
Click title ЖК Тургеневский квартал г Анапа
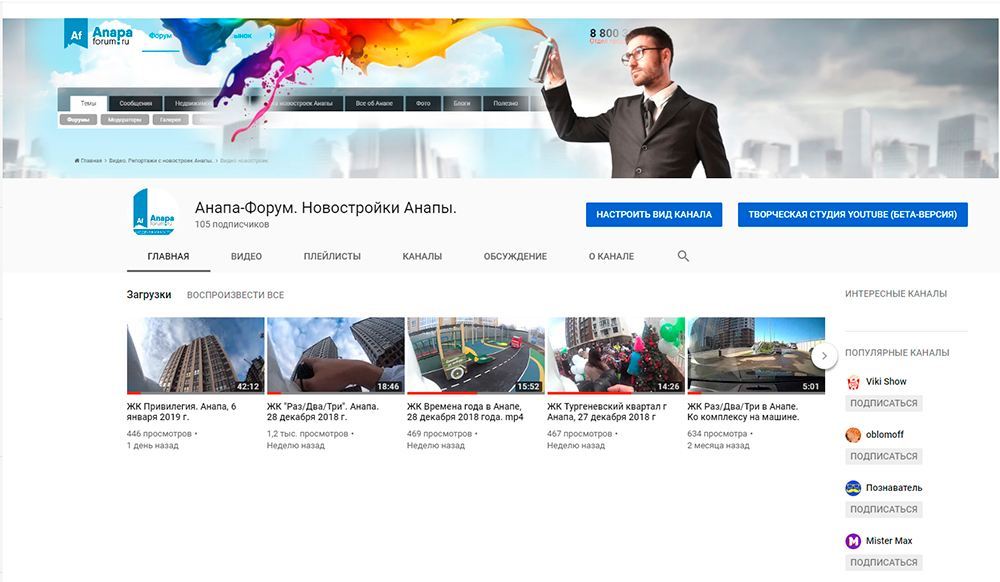(607, 412)
